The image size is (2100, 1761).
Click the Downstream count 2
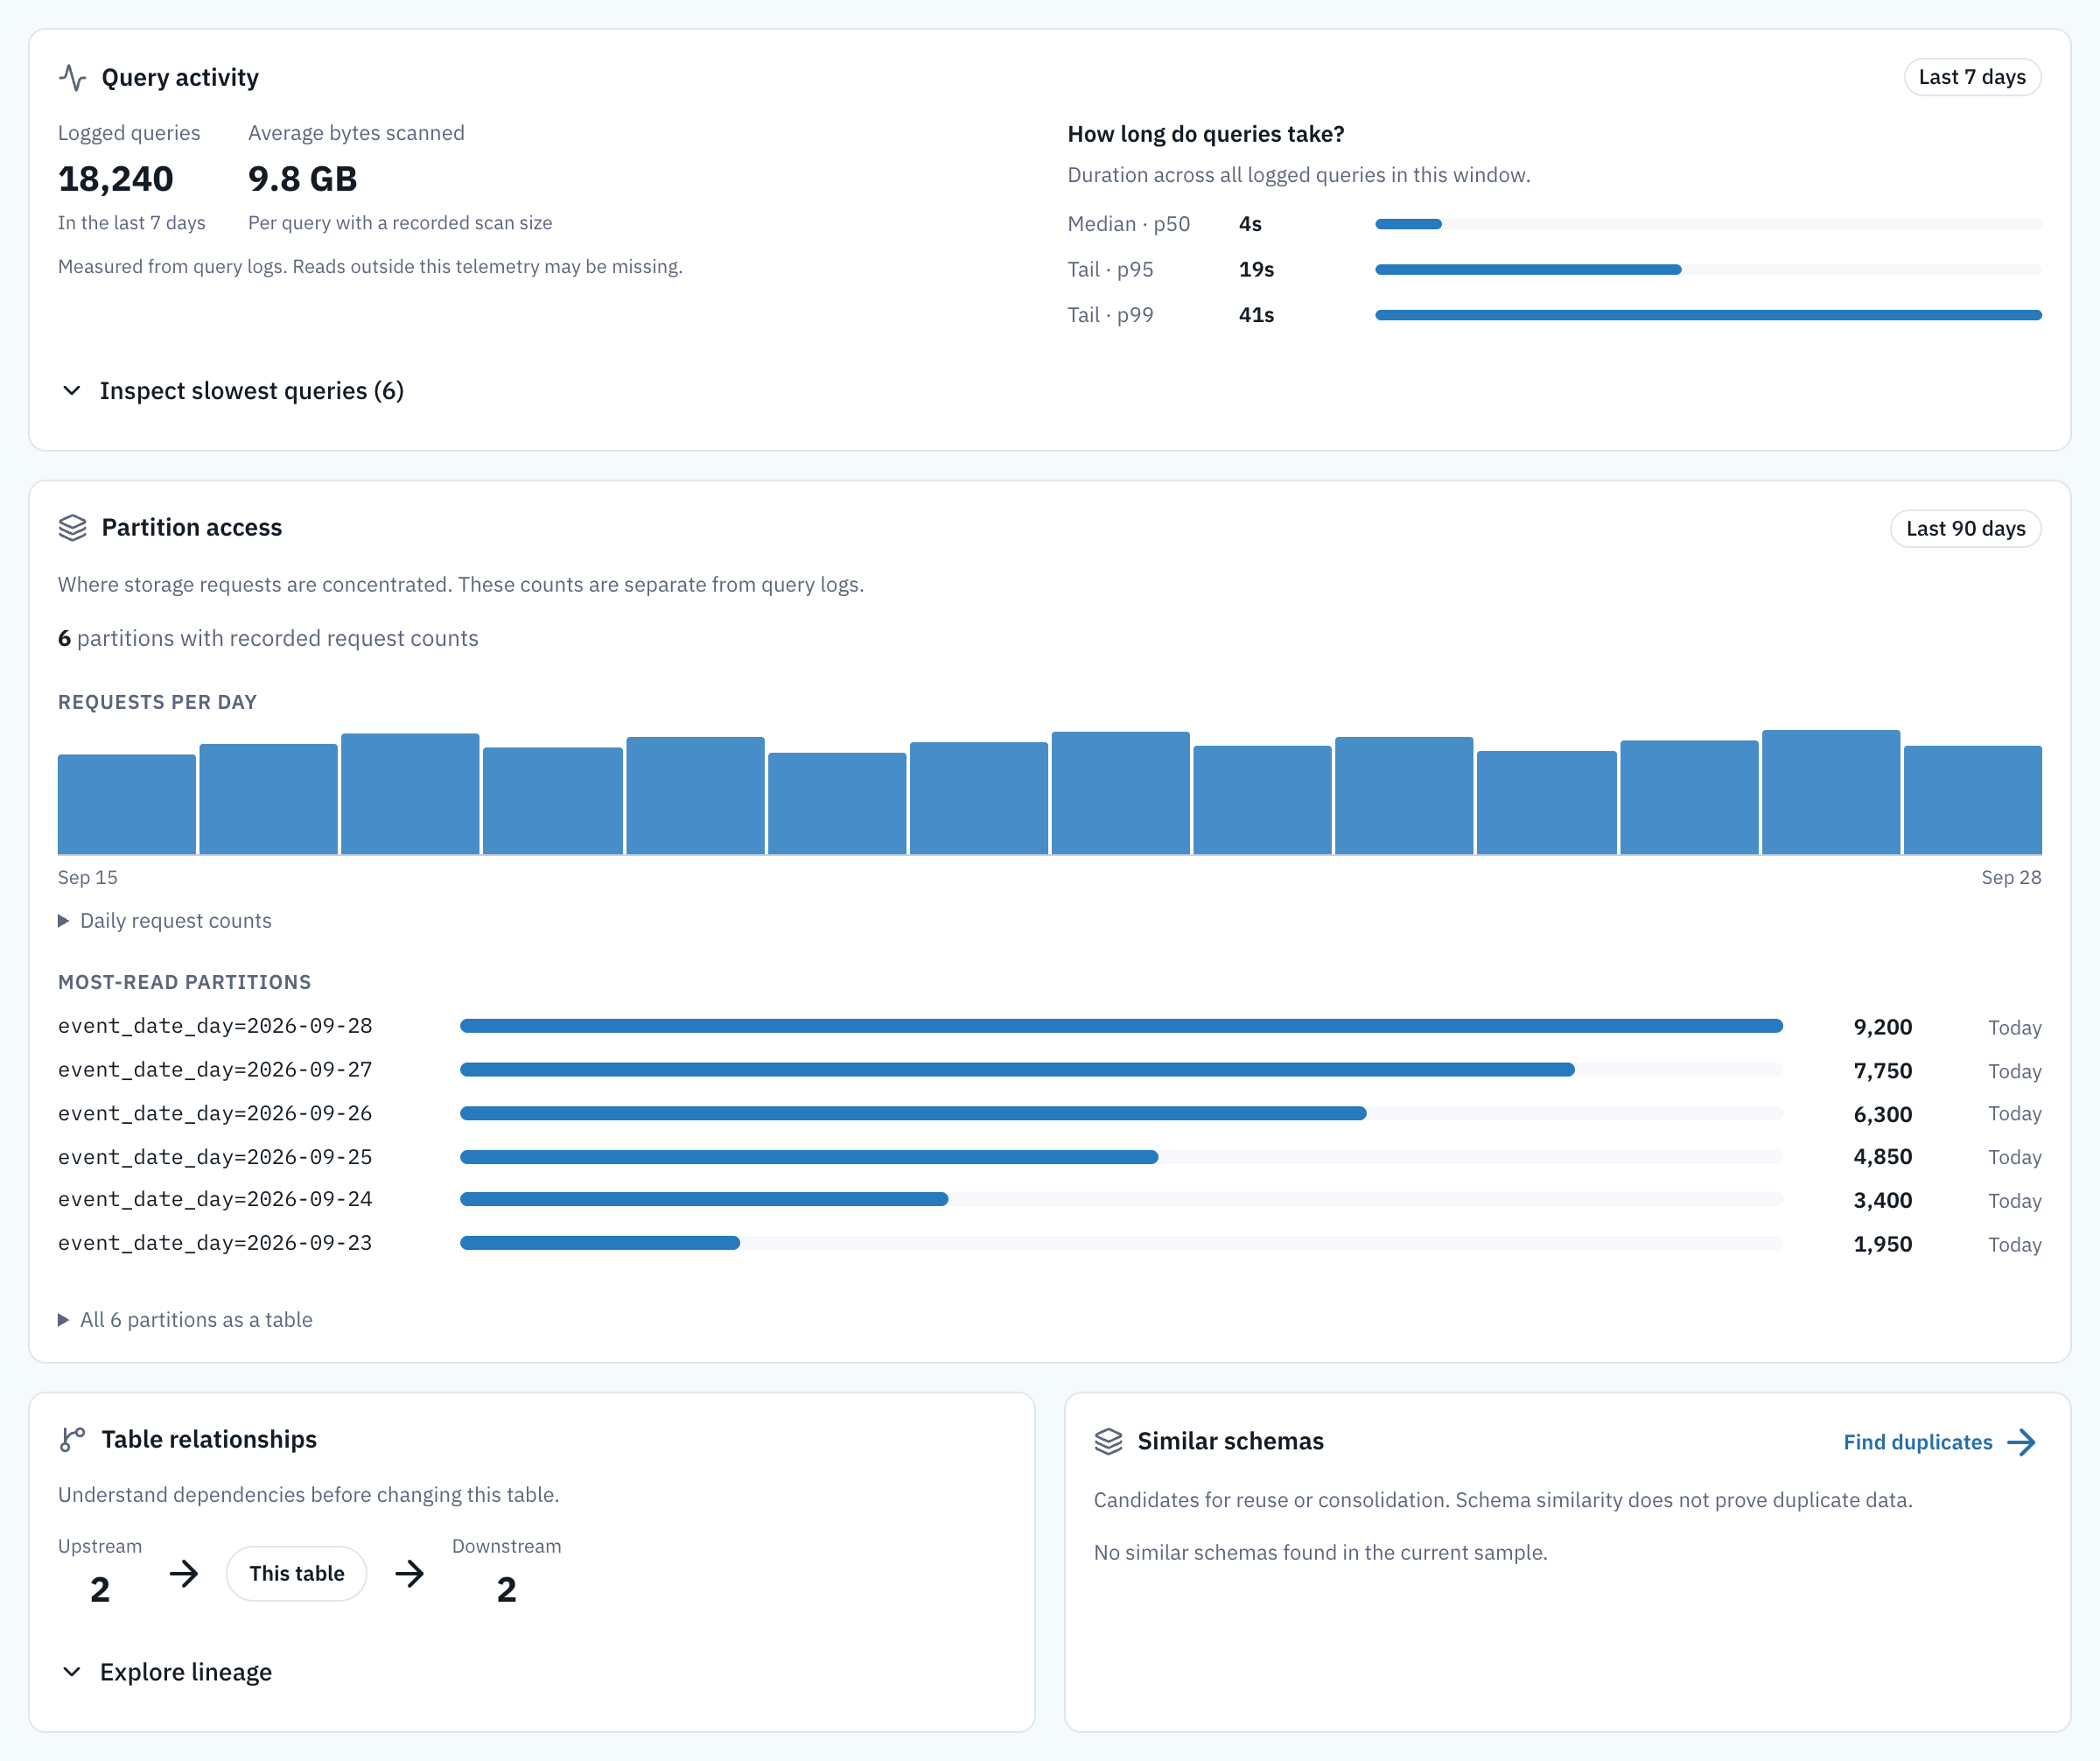(x=507, y=1590)
